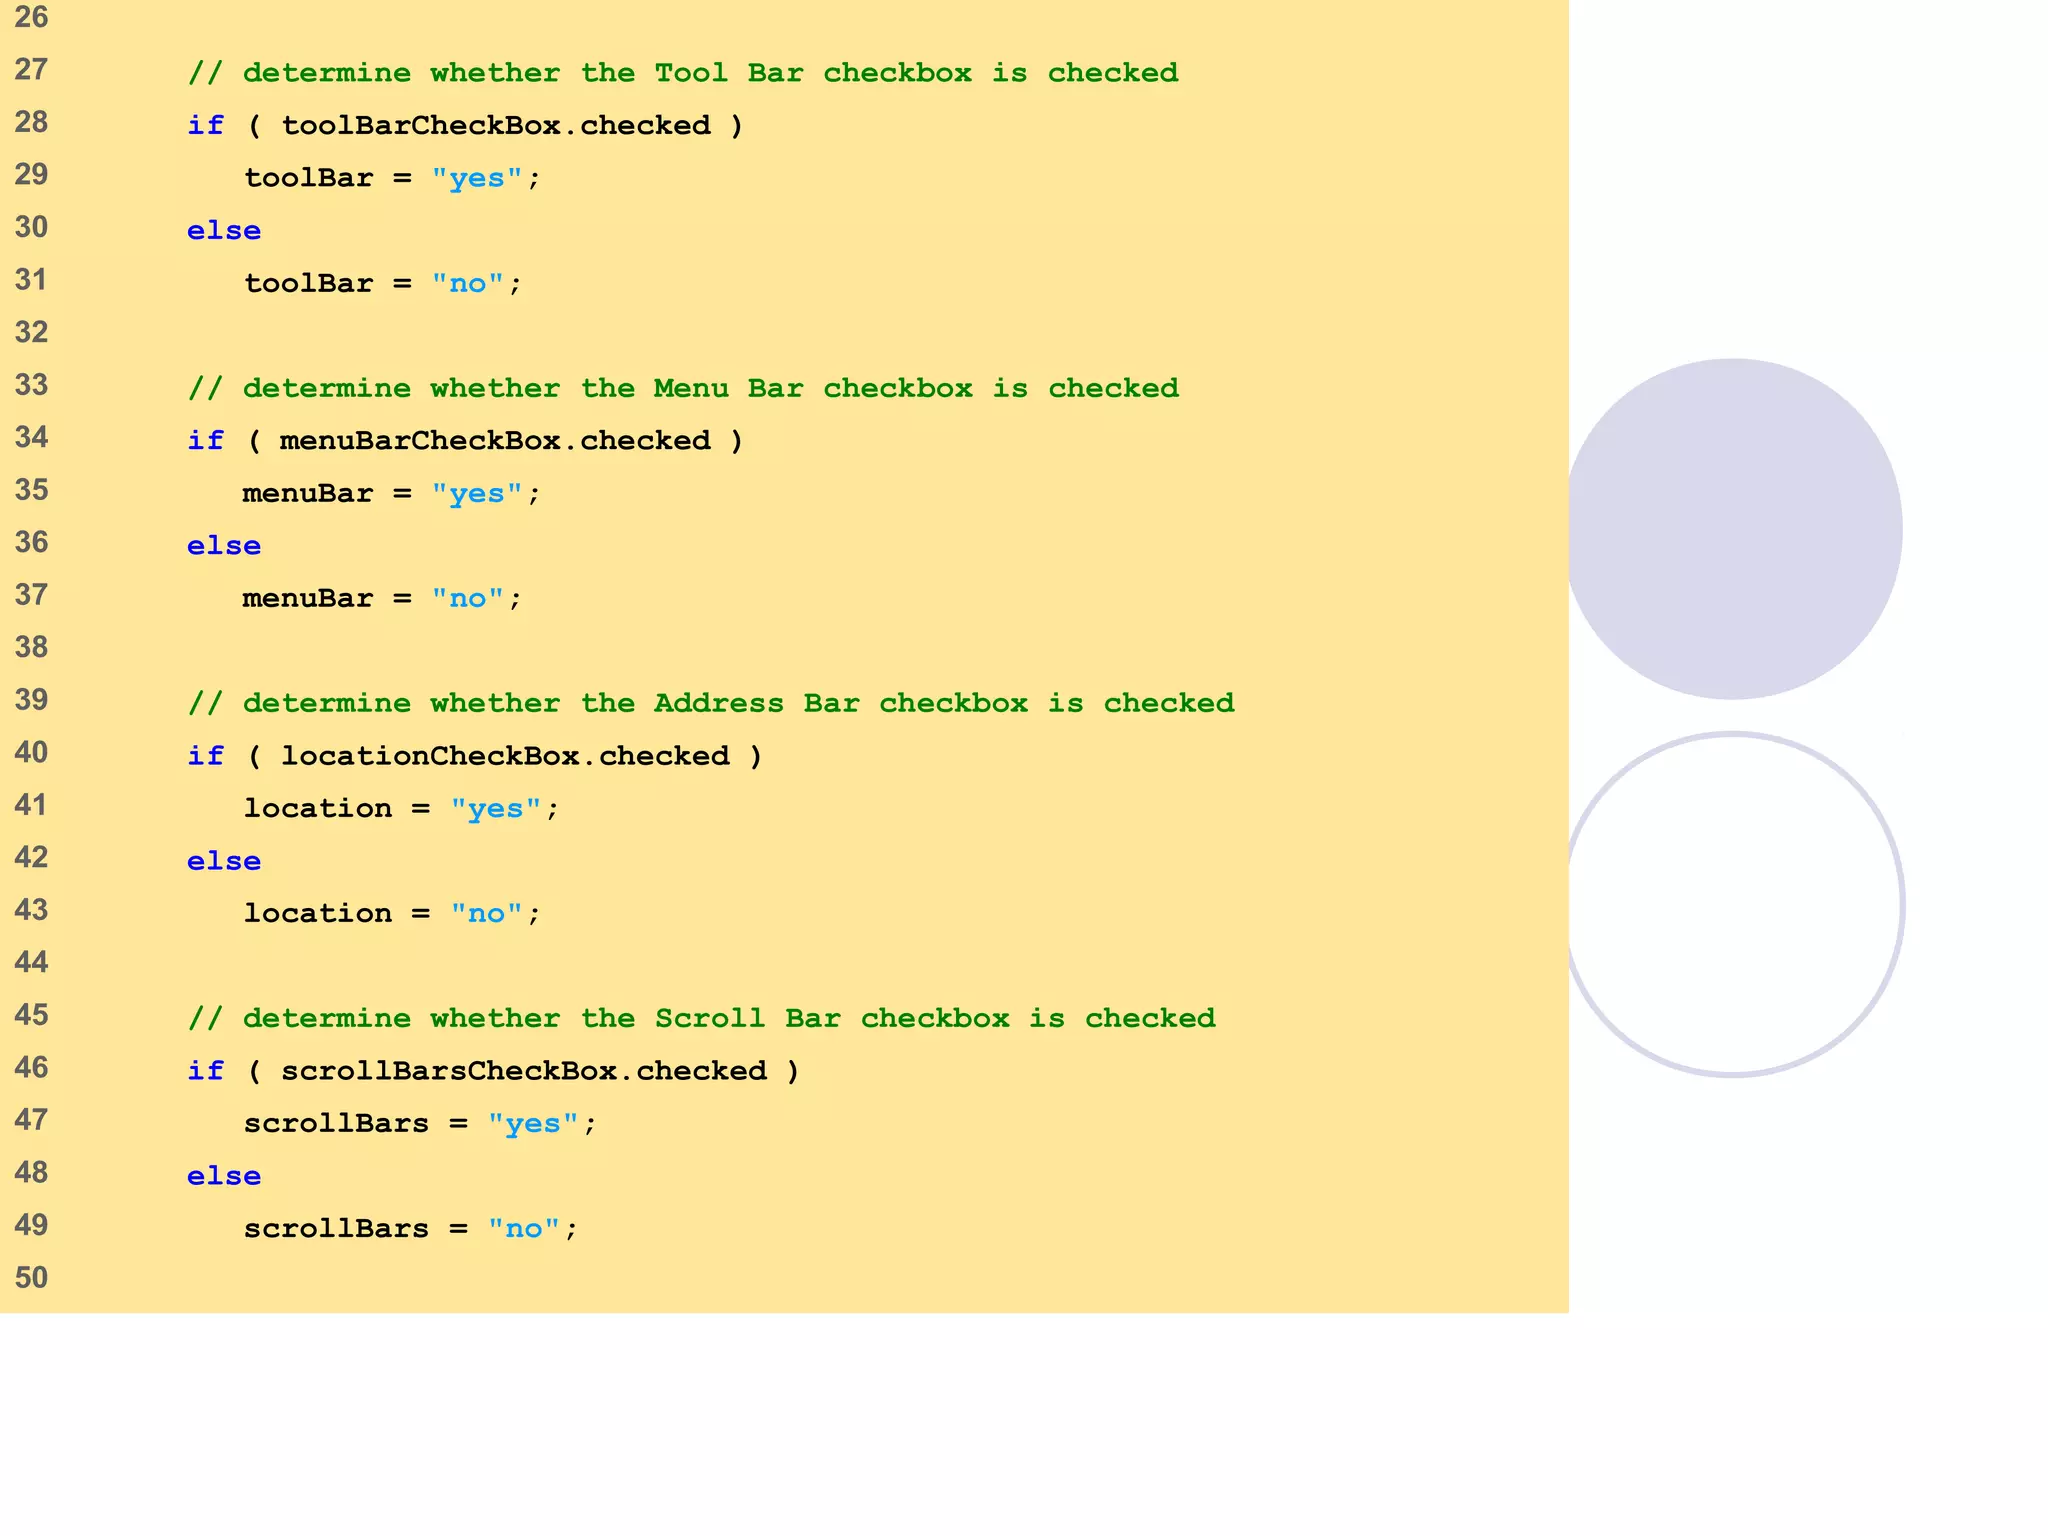
Task: Click the Address Bar checkbox comment line
Action: 711,703
